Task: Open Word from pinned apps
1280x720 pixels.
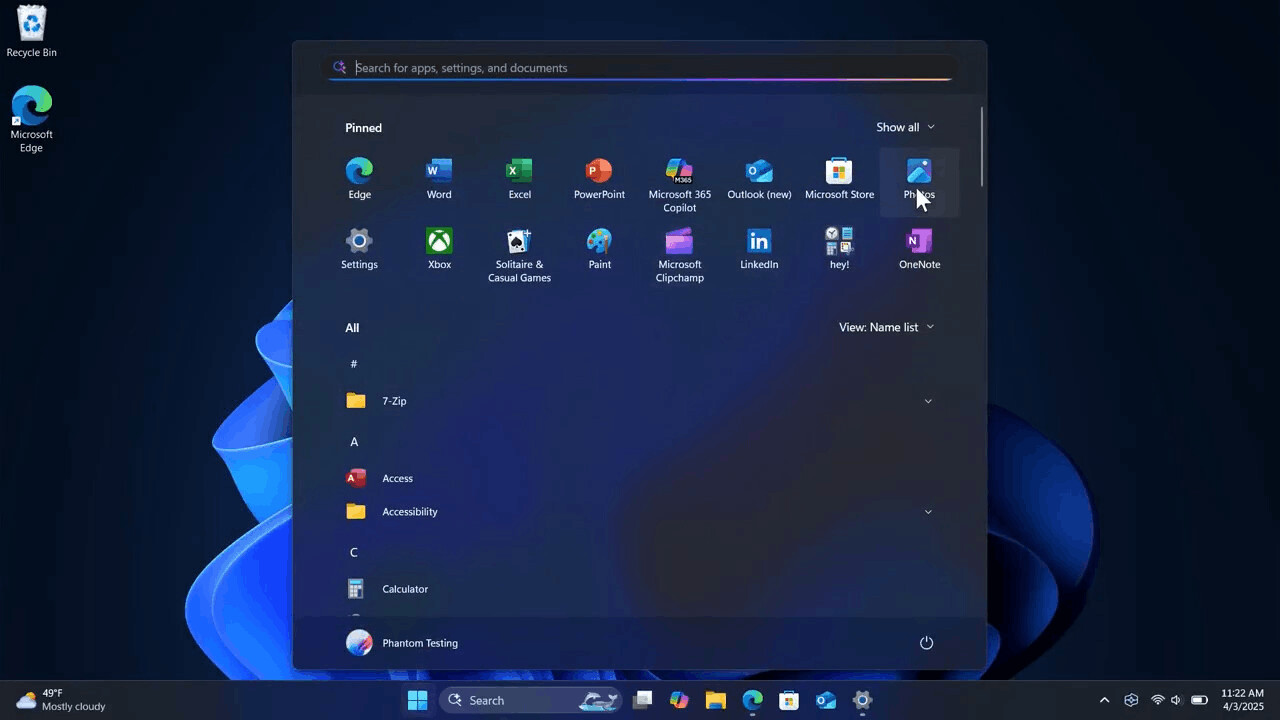Action: point(439,177)
